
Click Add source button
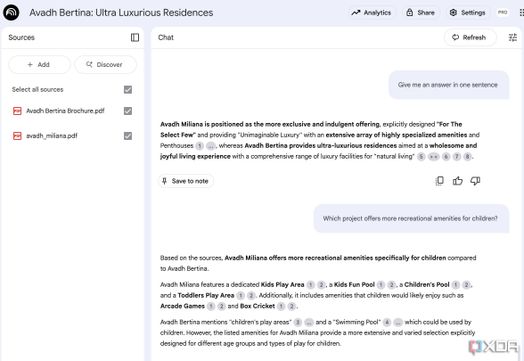(39, 65)
